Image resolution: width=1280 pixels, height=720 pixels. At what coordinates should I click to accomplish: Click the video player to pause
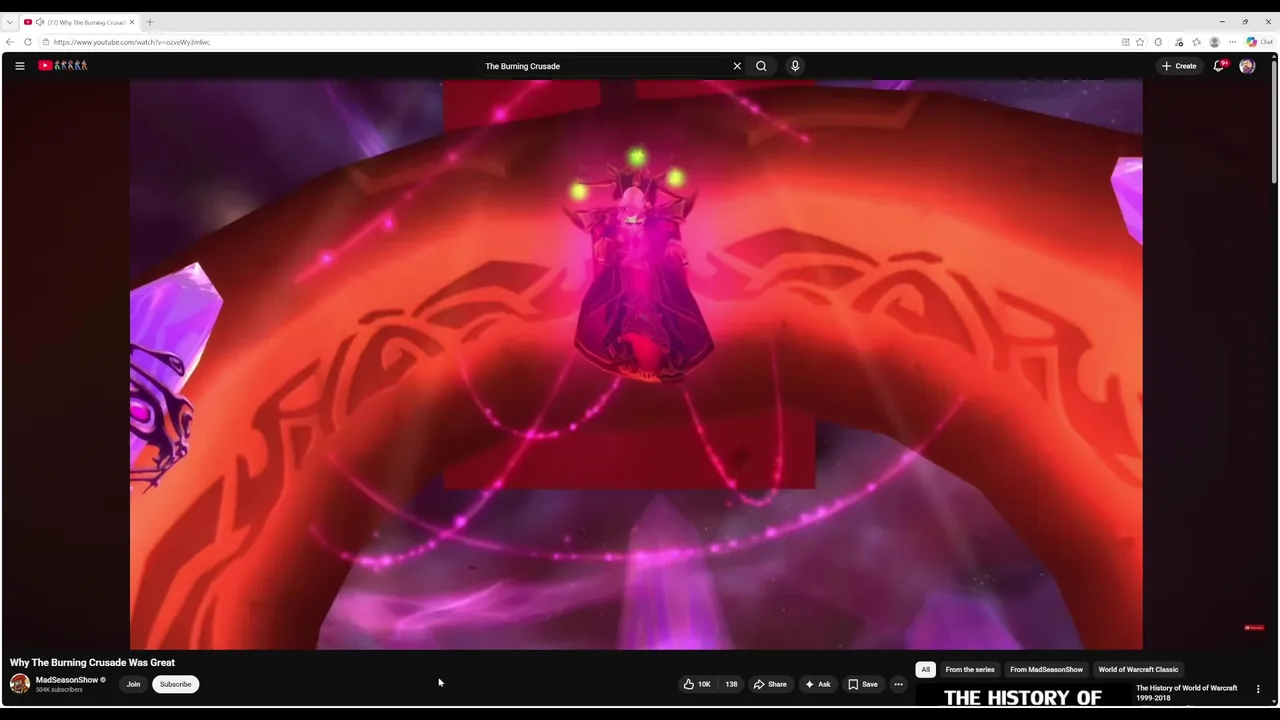point(636,365)
